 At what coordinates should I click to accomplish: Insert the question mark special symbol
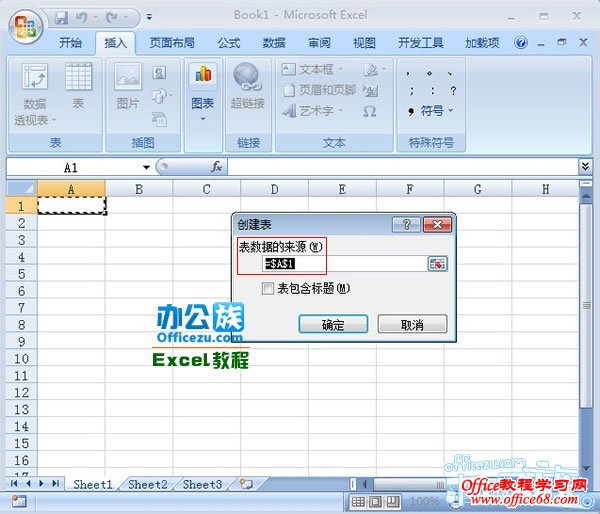tap(453, 91)
